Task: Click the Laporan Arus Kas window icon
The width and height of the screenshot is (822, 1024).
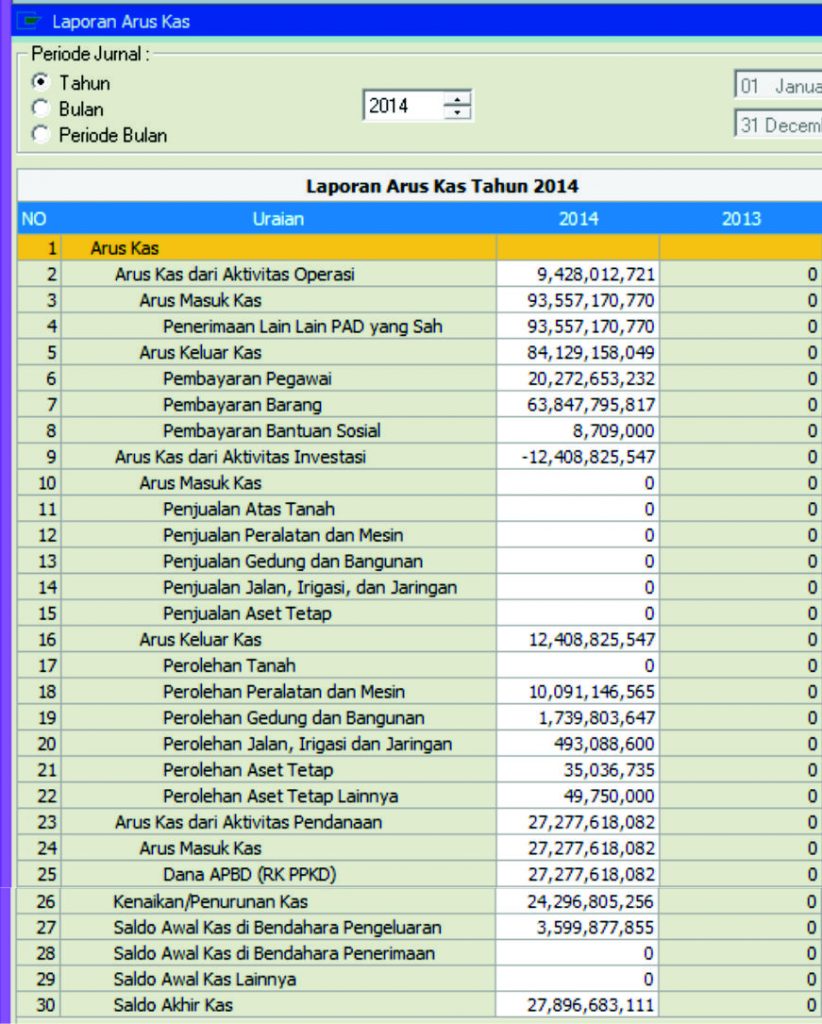Action: 29,22
